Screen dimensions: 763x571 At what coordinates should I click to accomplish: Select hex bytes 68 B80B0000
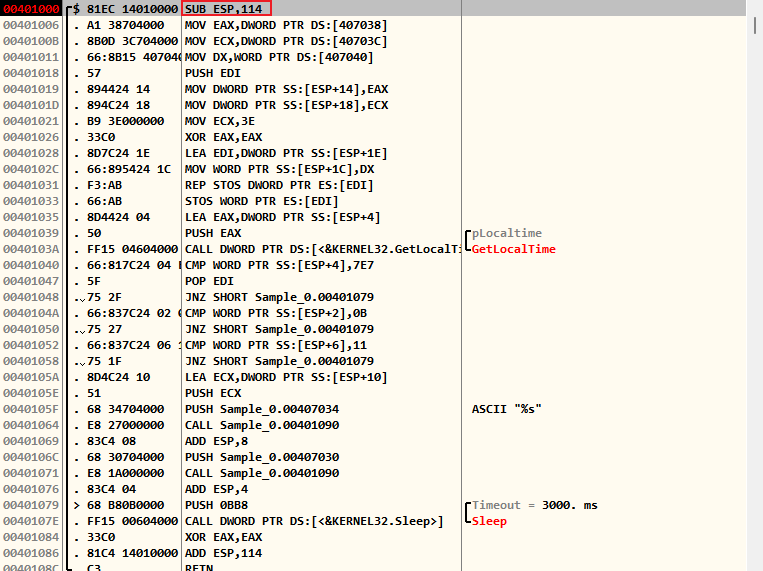[x=126, y=505]
